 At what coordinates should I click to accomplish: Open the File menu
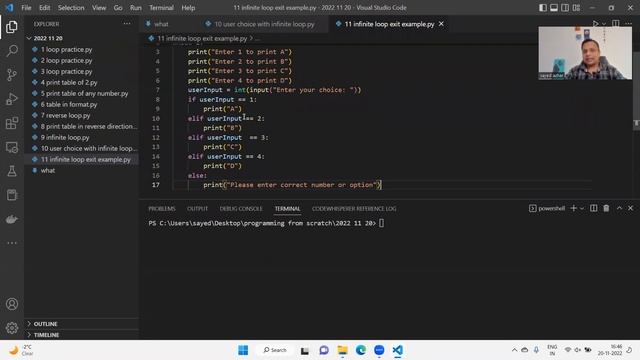26,8
